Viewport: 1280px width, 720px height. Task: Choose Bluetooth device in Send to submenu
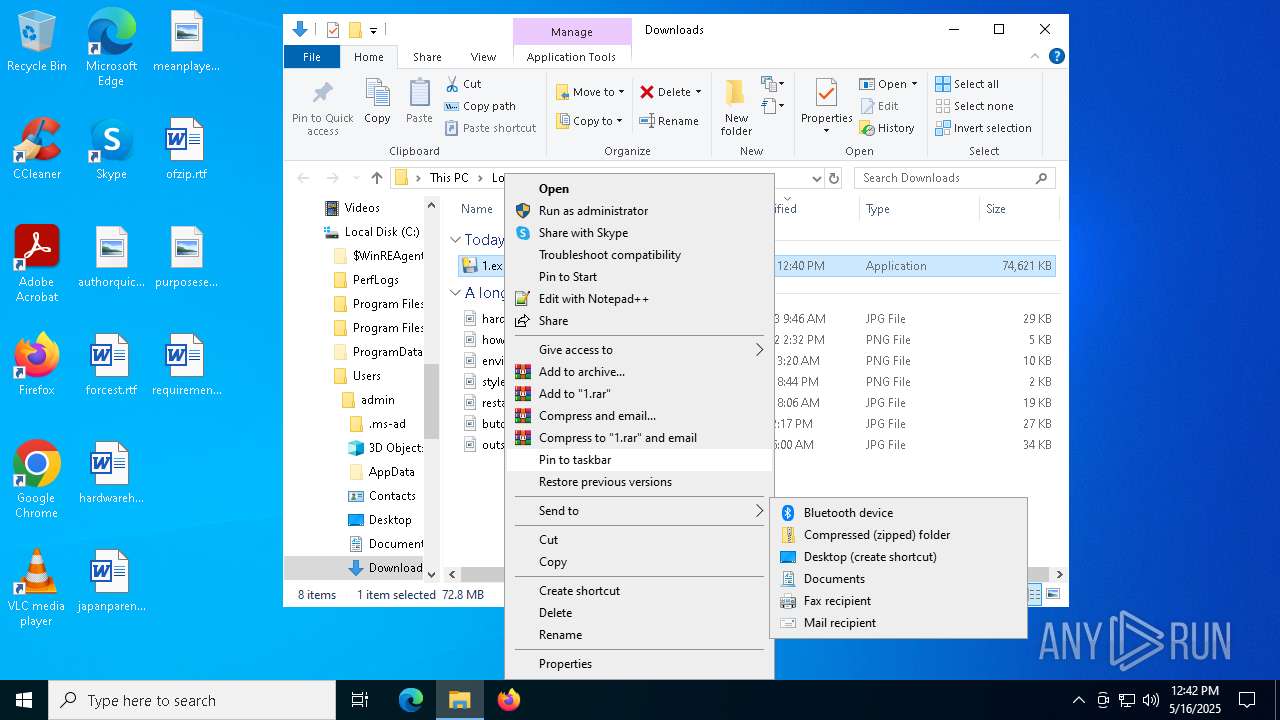(898, 513)
